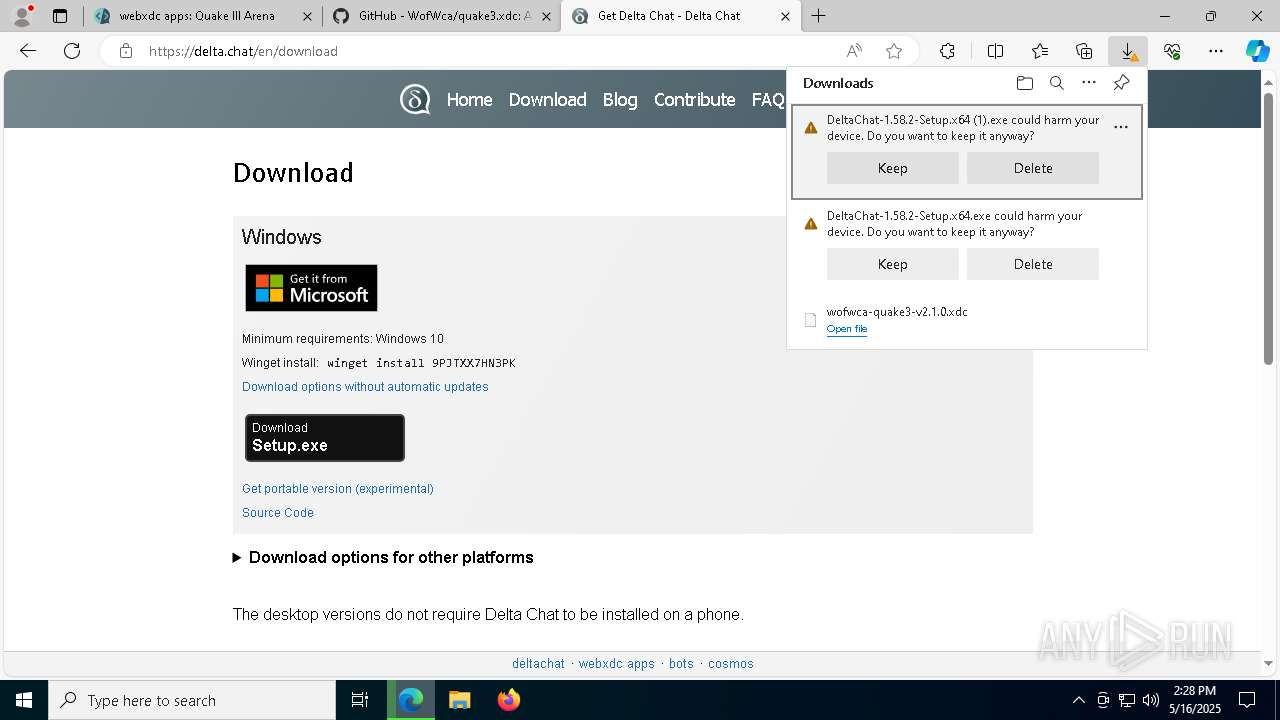Open File Explorer from taskbar
Viewport: 1280px width, 720px height.
[459, 700]
